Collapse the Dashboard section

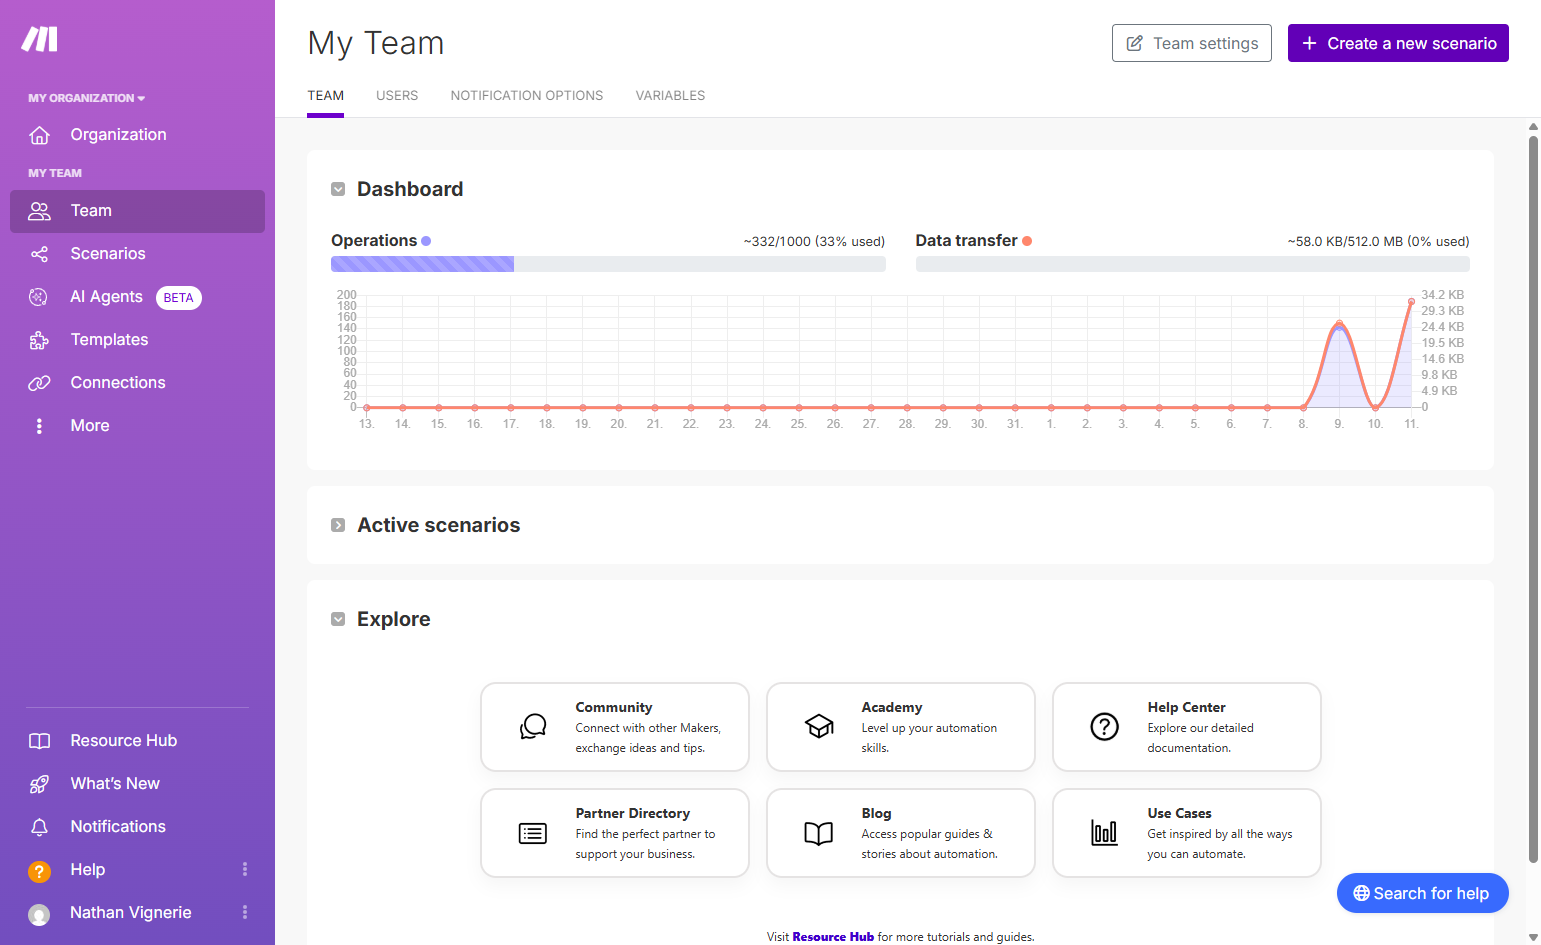tap(338, 189)
